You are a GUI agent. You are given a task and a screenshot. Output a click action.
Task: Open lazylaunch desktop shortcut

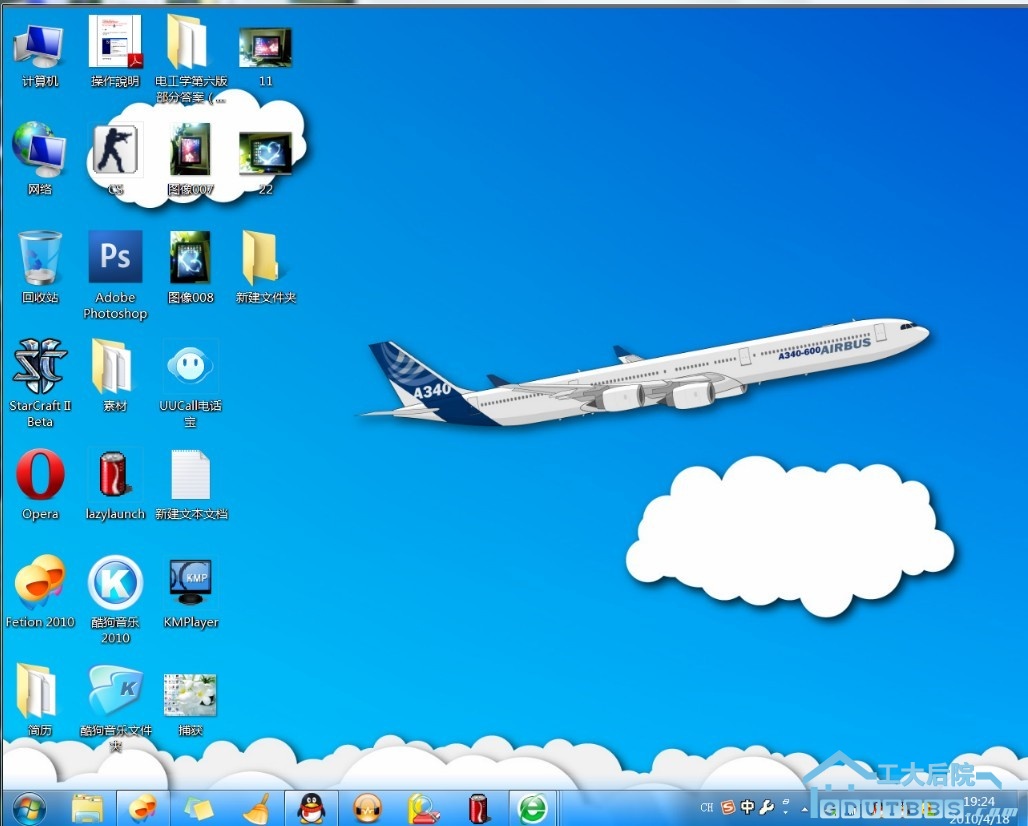click(x=115, y=475)
